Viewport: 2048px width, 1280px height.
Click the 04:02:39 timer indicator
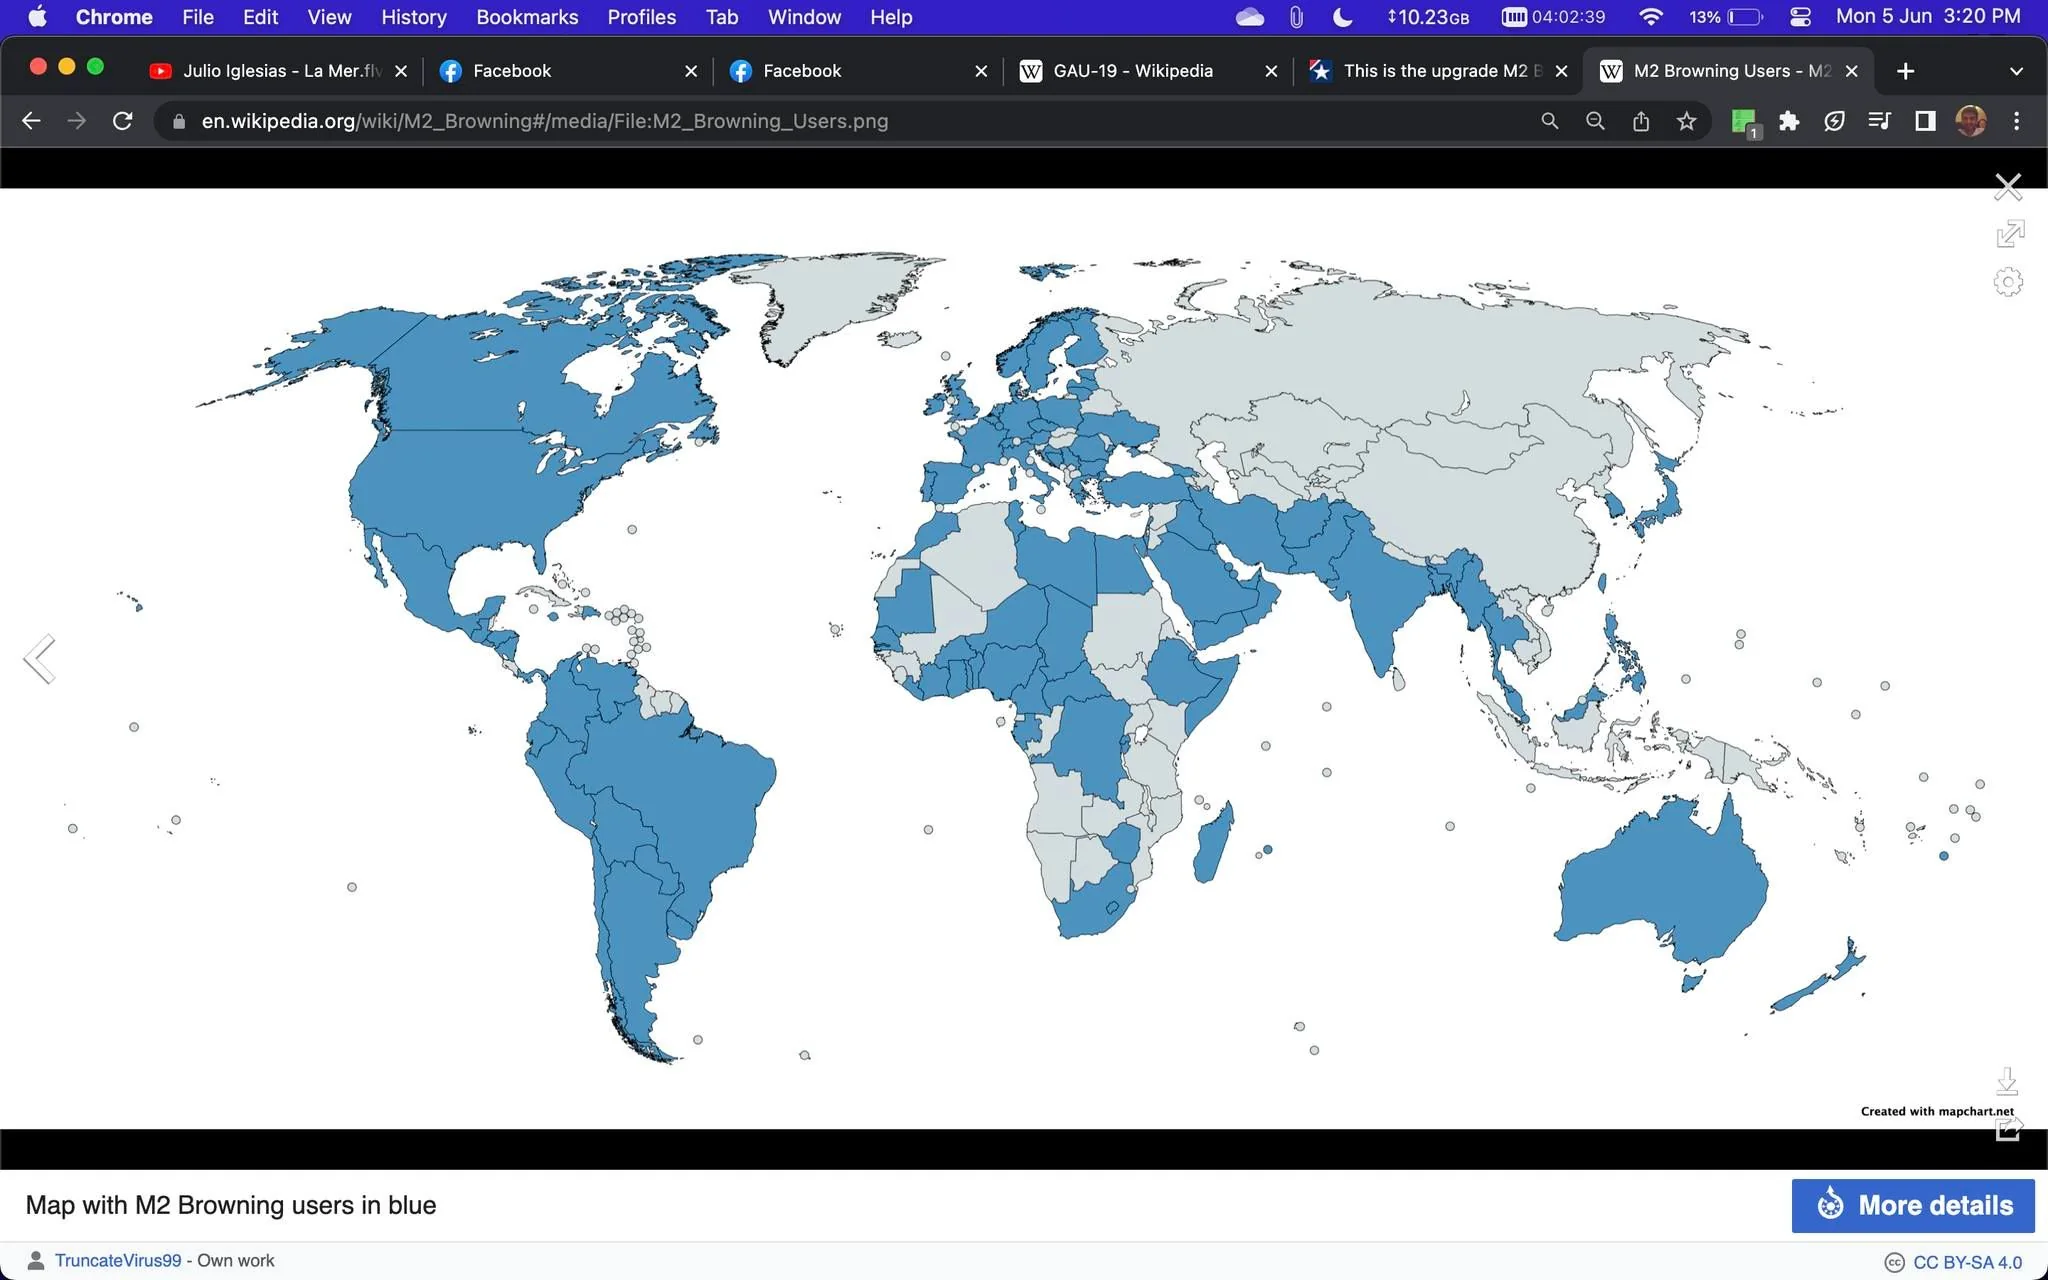(1553, 17)
